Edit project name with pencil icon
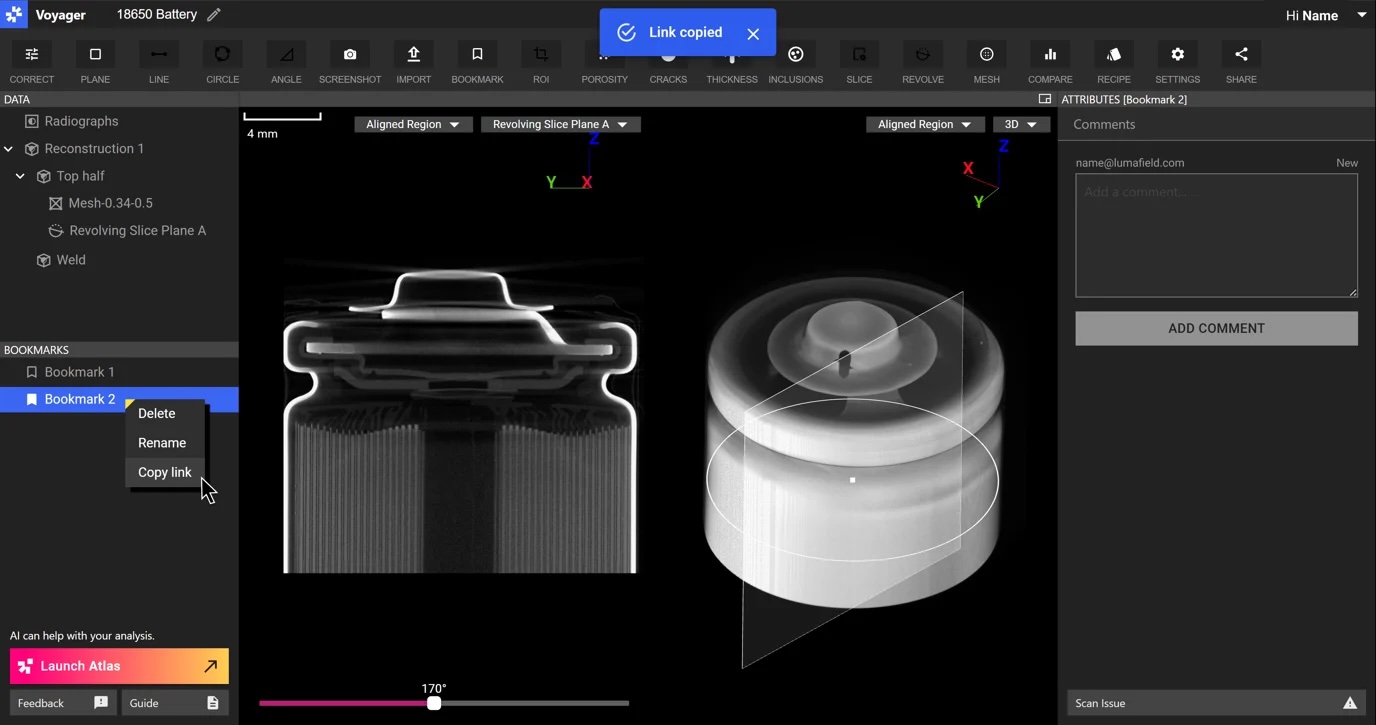Viewport: 1376px width, 725px height. 214,15
